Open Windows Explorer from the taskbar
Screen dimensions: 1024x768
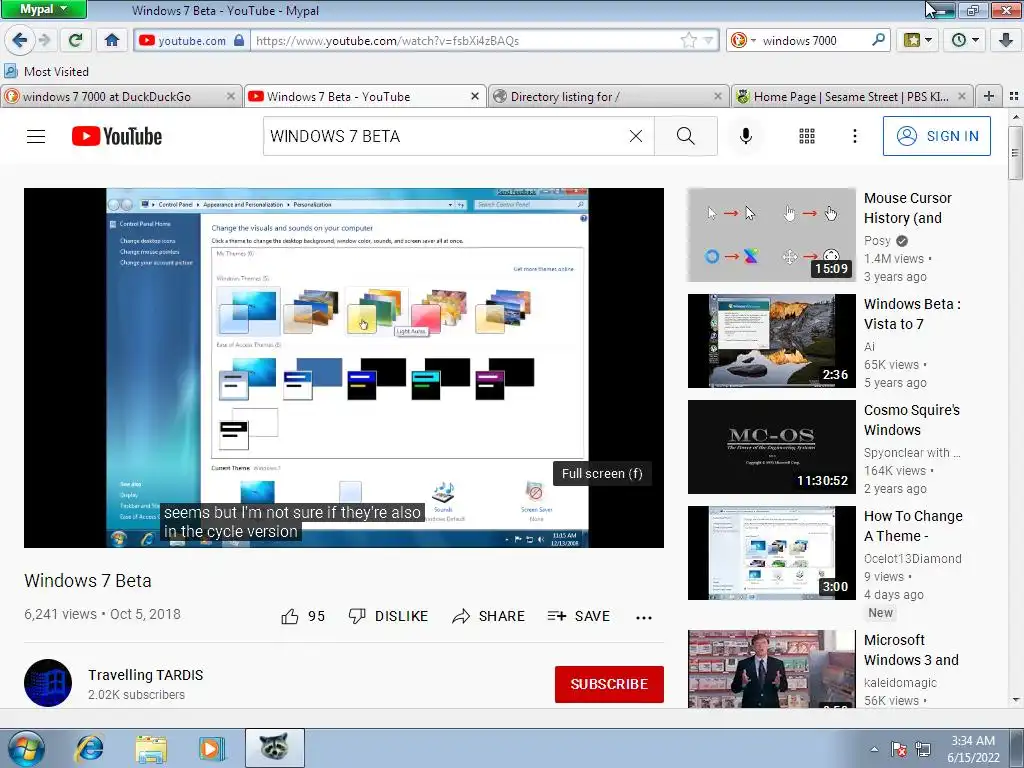[x=151, y=748]
